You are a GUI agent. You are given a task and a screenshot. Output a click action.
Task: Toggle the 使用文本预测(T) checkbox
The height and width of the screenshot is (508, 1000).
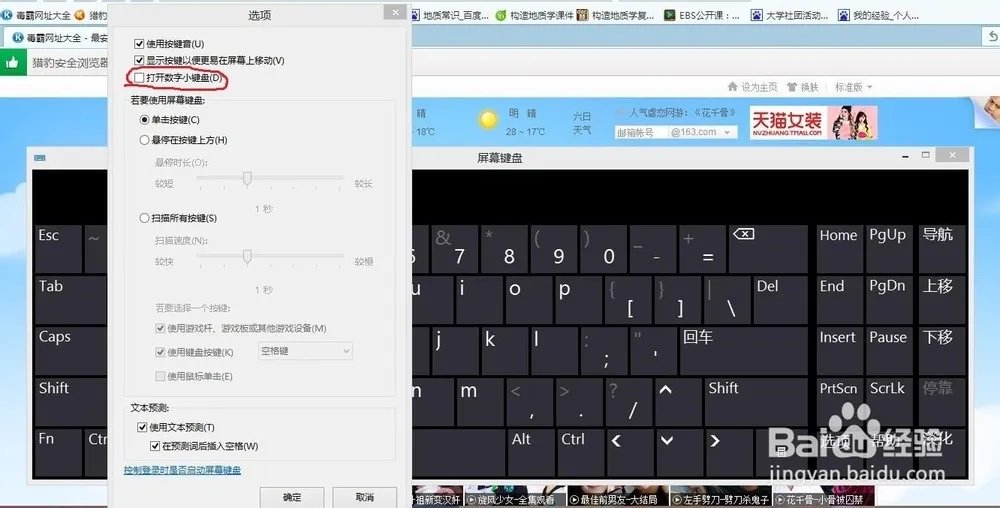[142, 427]
